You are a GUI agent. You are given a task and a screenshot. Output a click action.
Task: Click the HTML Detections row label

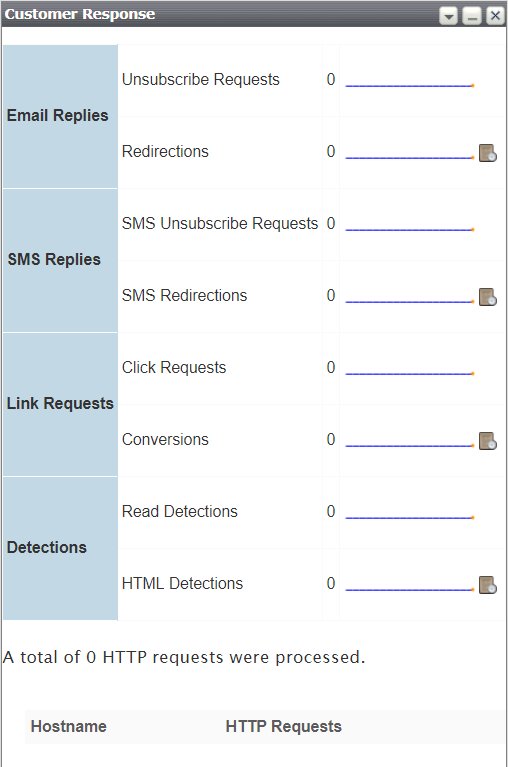pos(182,583)
